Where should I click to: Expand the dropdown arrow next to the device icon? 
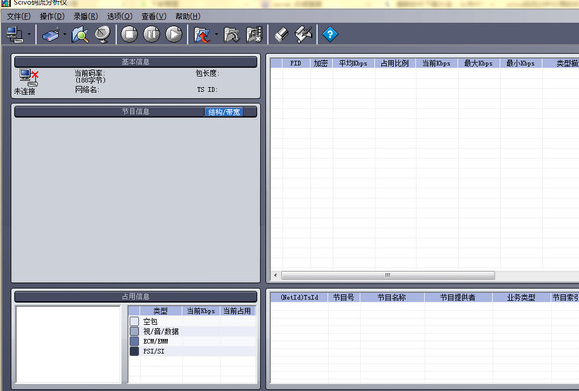[x=65, y=34]
